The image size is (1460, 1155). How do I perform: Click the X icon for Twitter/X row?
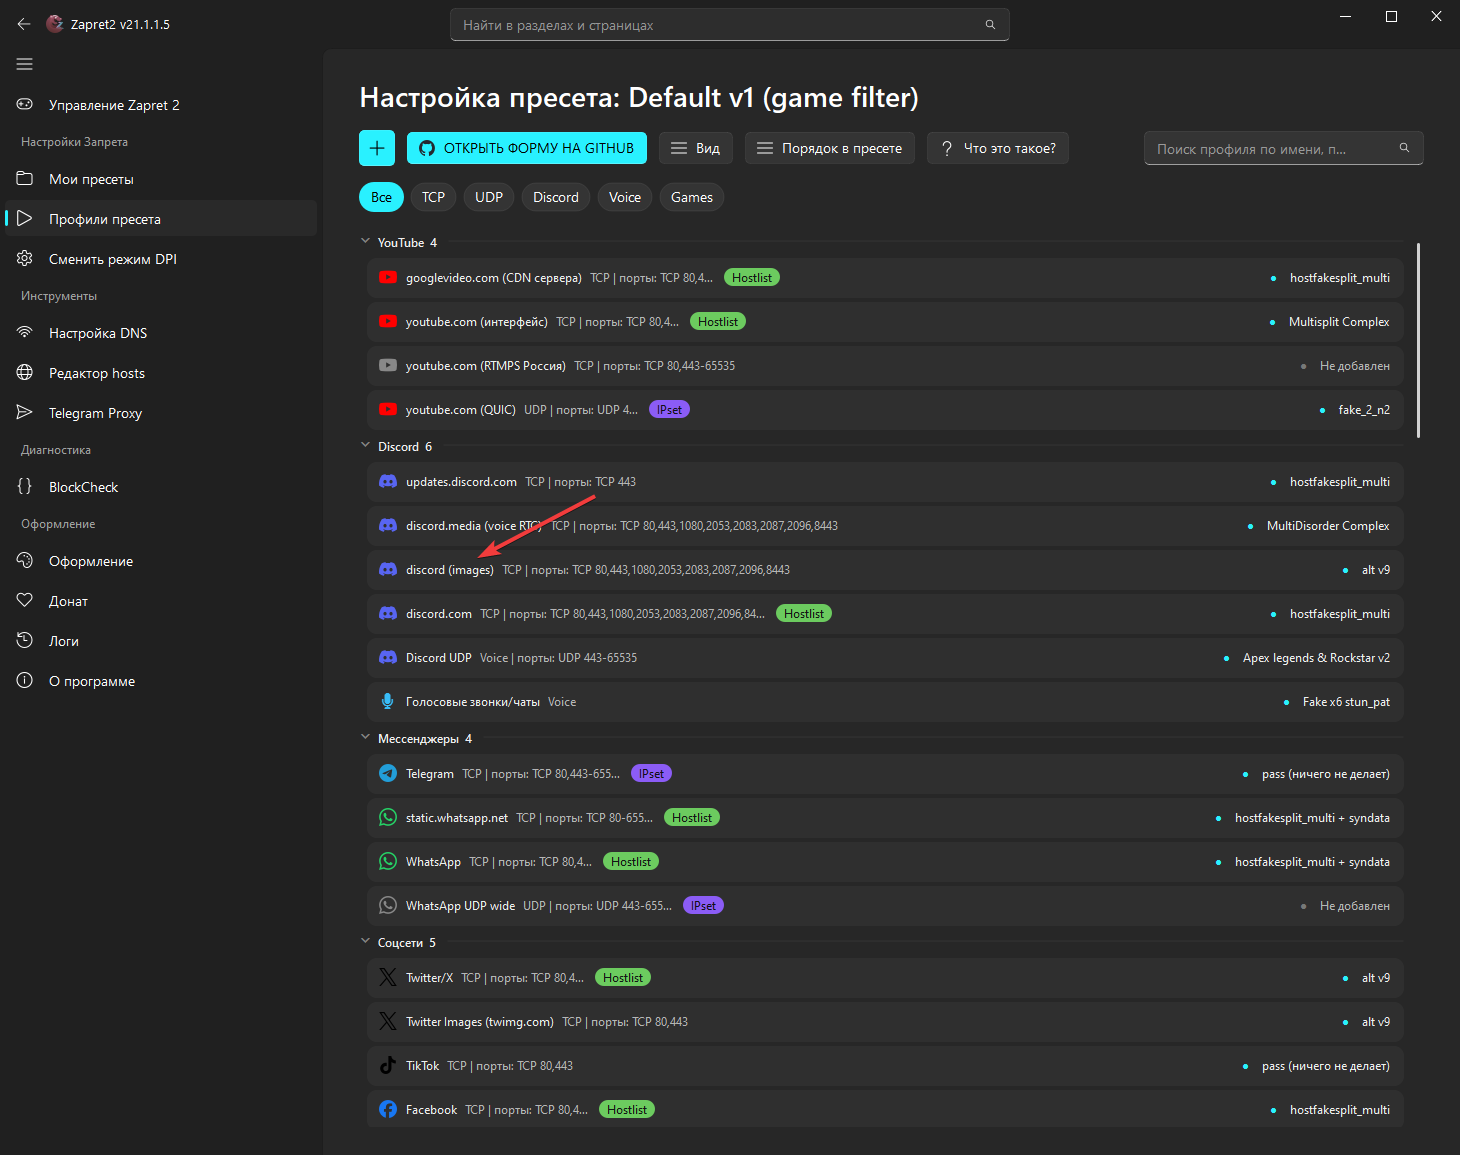(388, 978)
